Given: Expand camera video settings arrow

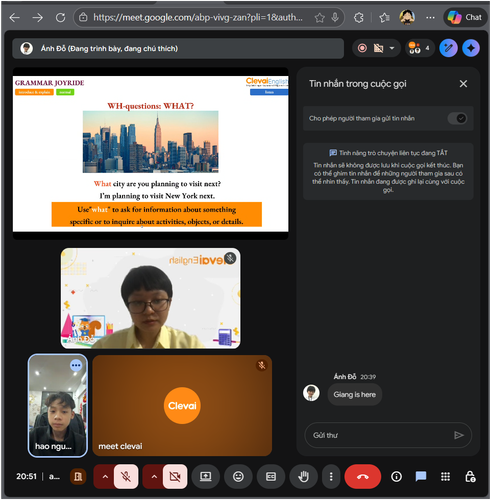Looking at the screenshot, I should 154,477.
